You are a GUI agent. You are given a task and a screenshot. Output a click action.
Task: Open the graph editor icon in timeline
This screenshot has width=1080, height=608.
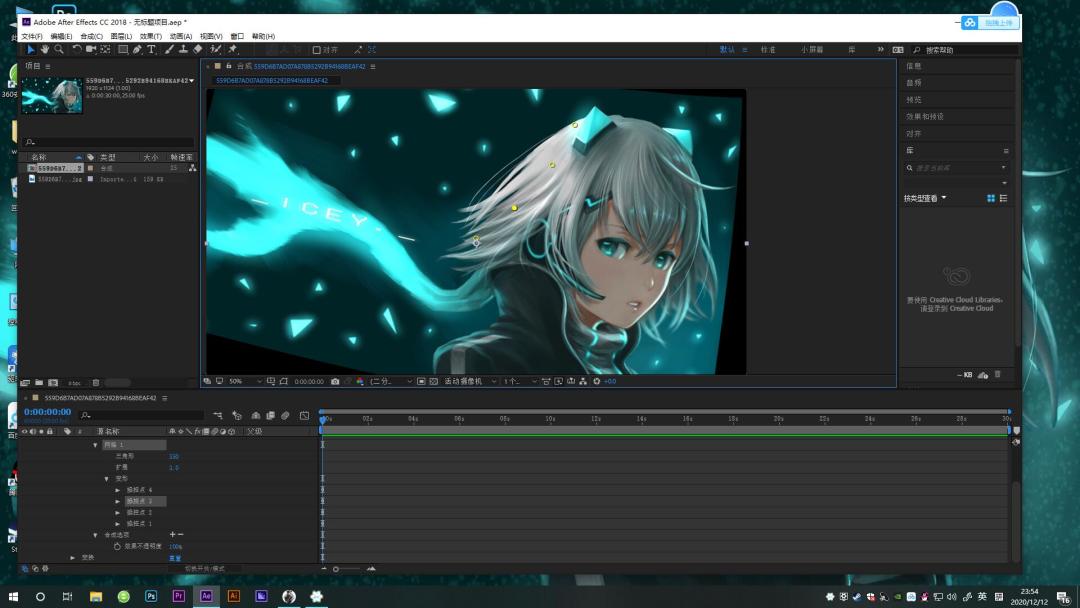pos(304,415)
